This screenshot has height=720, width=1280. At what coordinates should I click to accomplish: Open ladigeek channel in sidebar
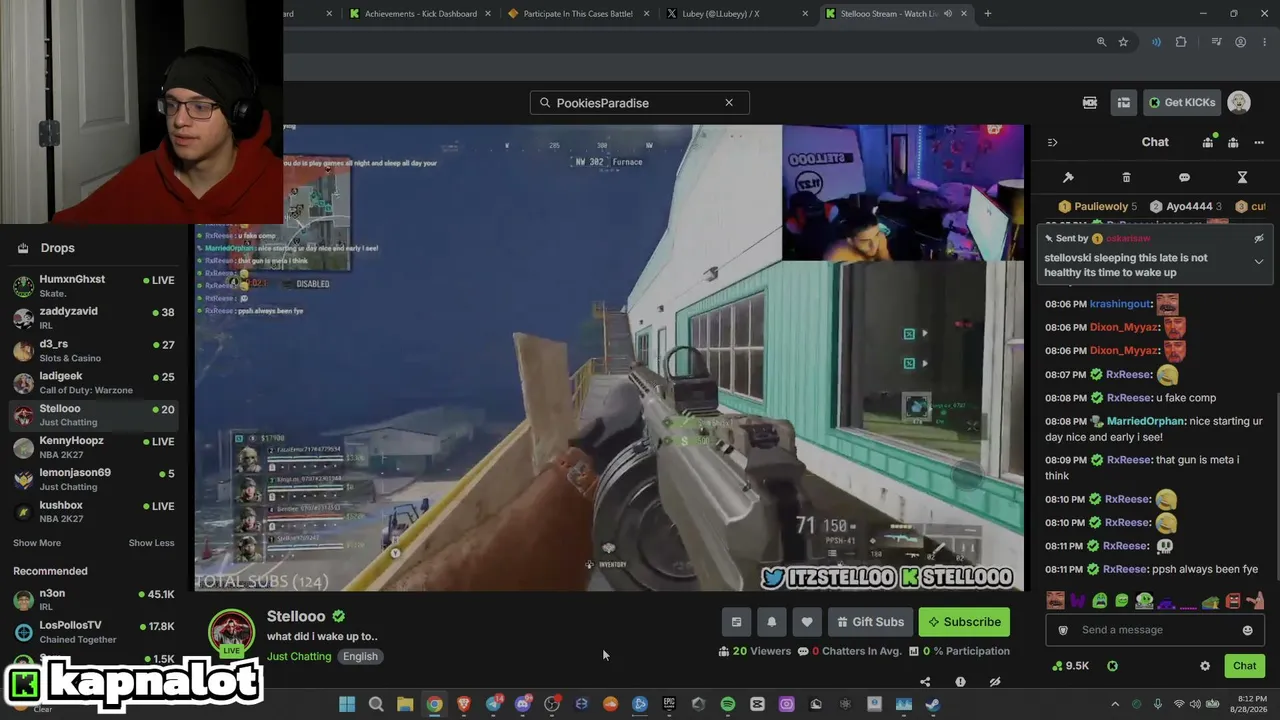click(95, 383)
